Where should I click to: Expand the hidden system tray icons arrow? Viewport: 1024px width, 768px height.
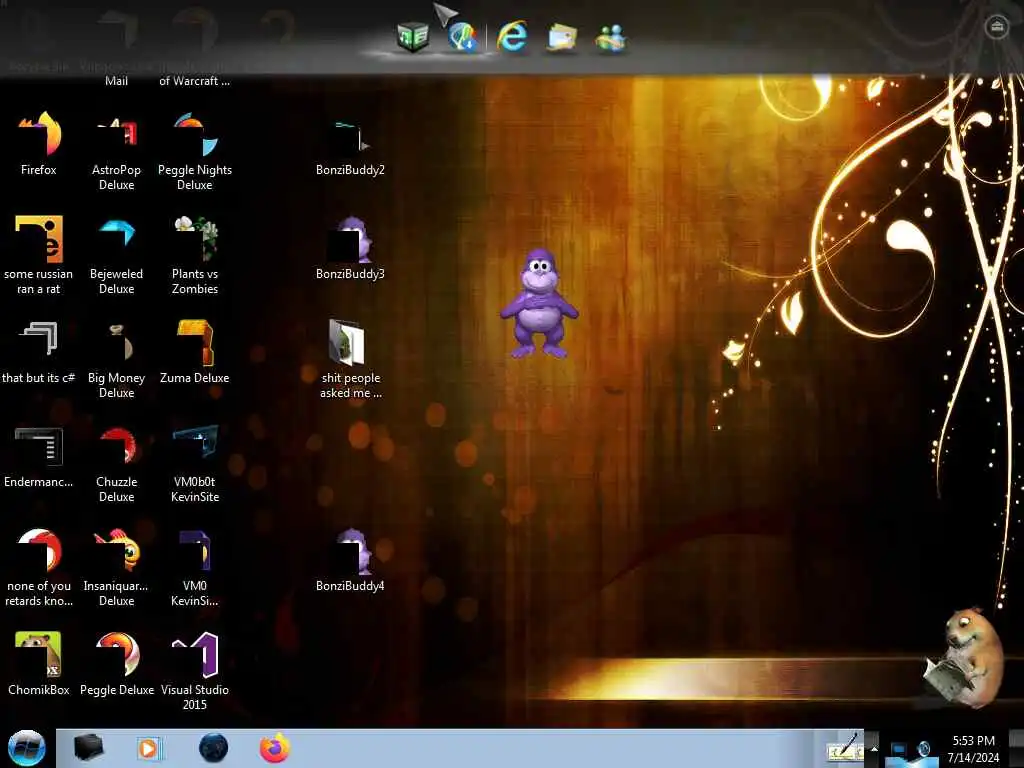pyautogui.click(x=874, y=748)
